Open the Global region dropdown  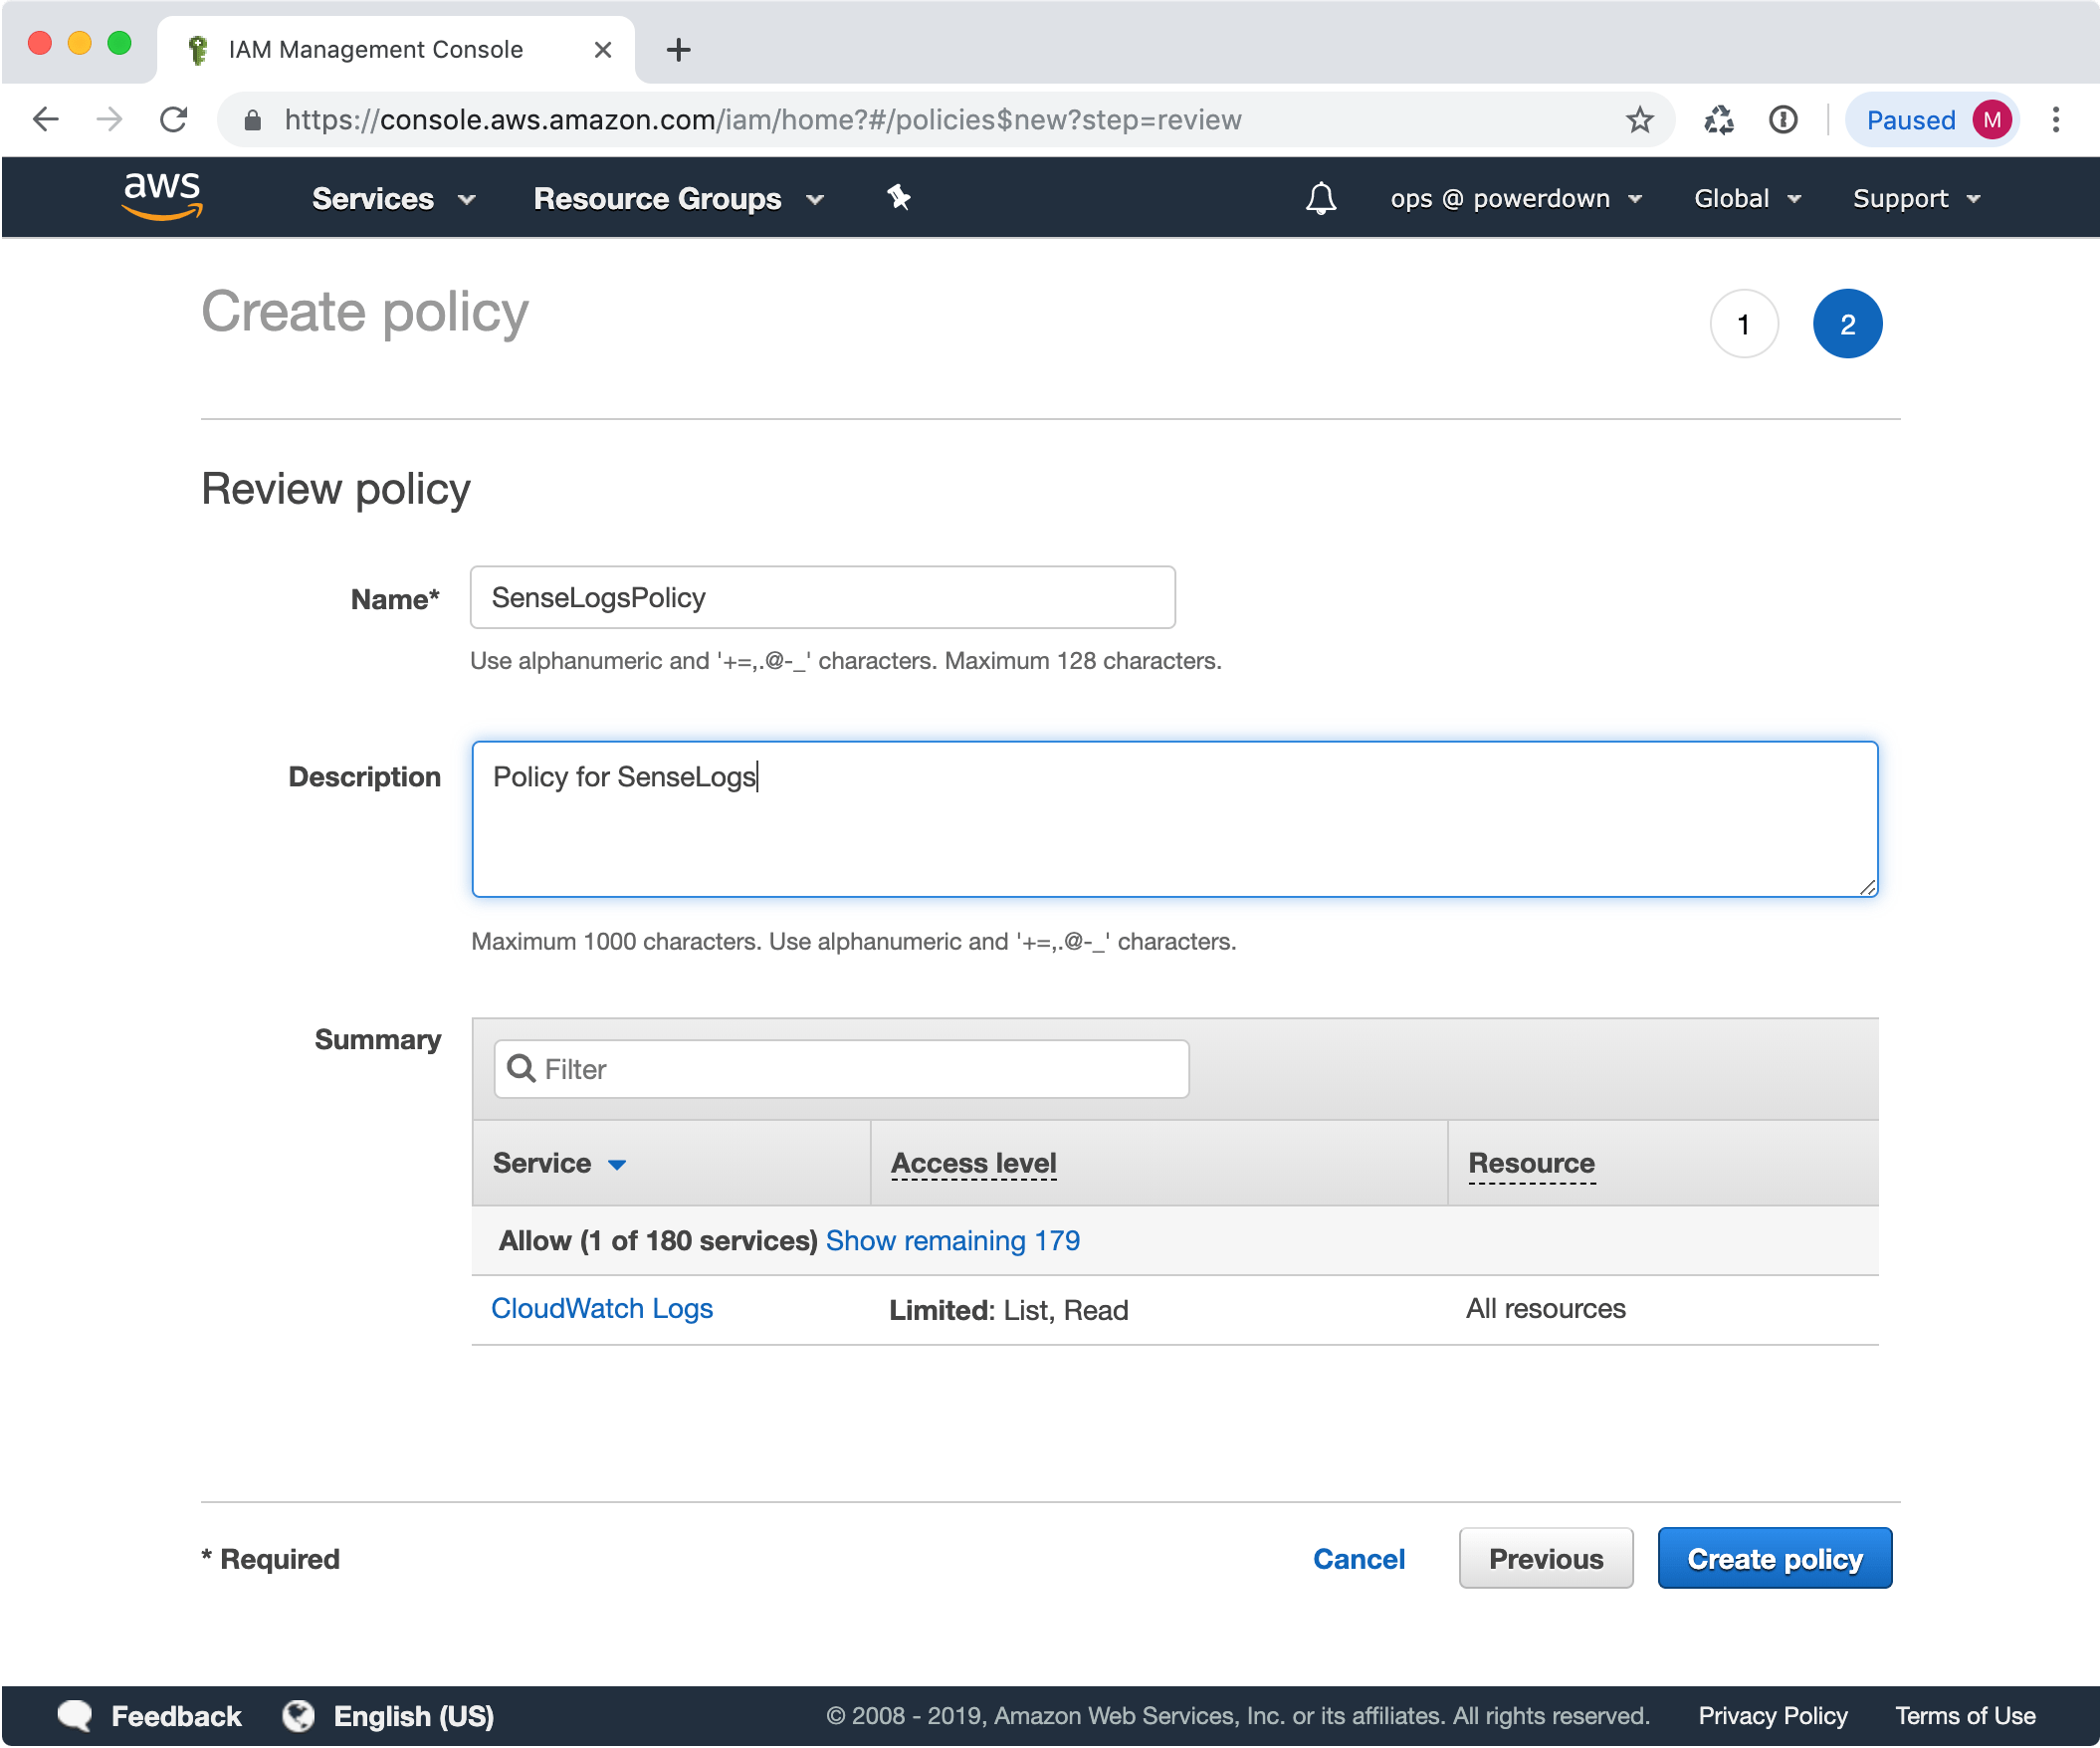1747,199
